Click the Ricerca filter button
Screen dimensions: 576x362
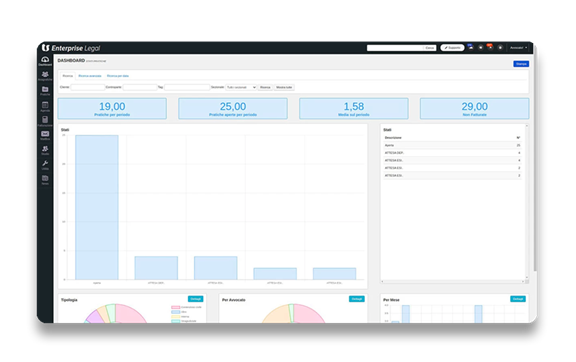[x=265, y=87]
